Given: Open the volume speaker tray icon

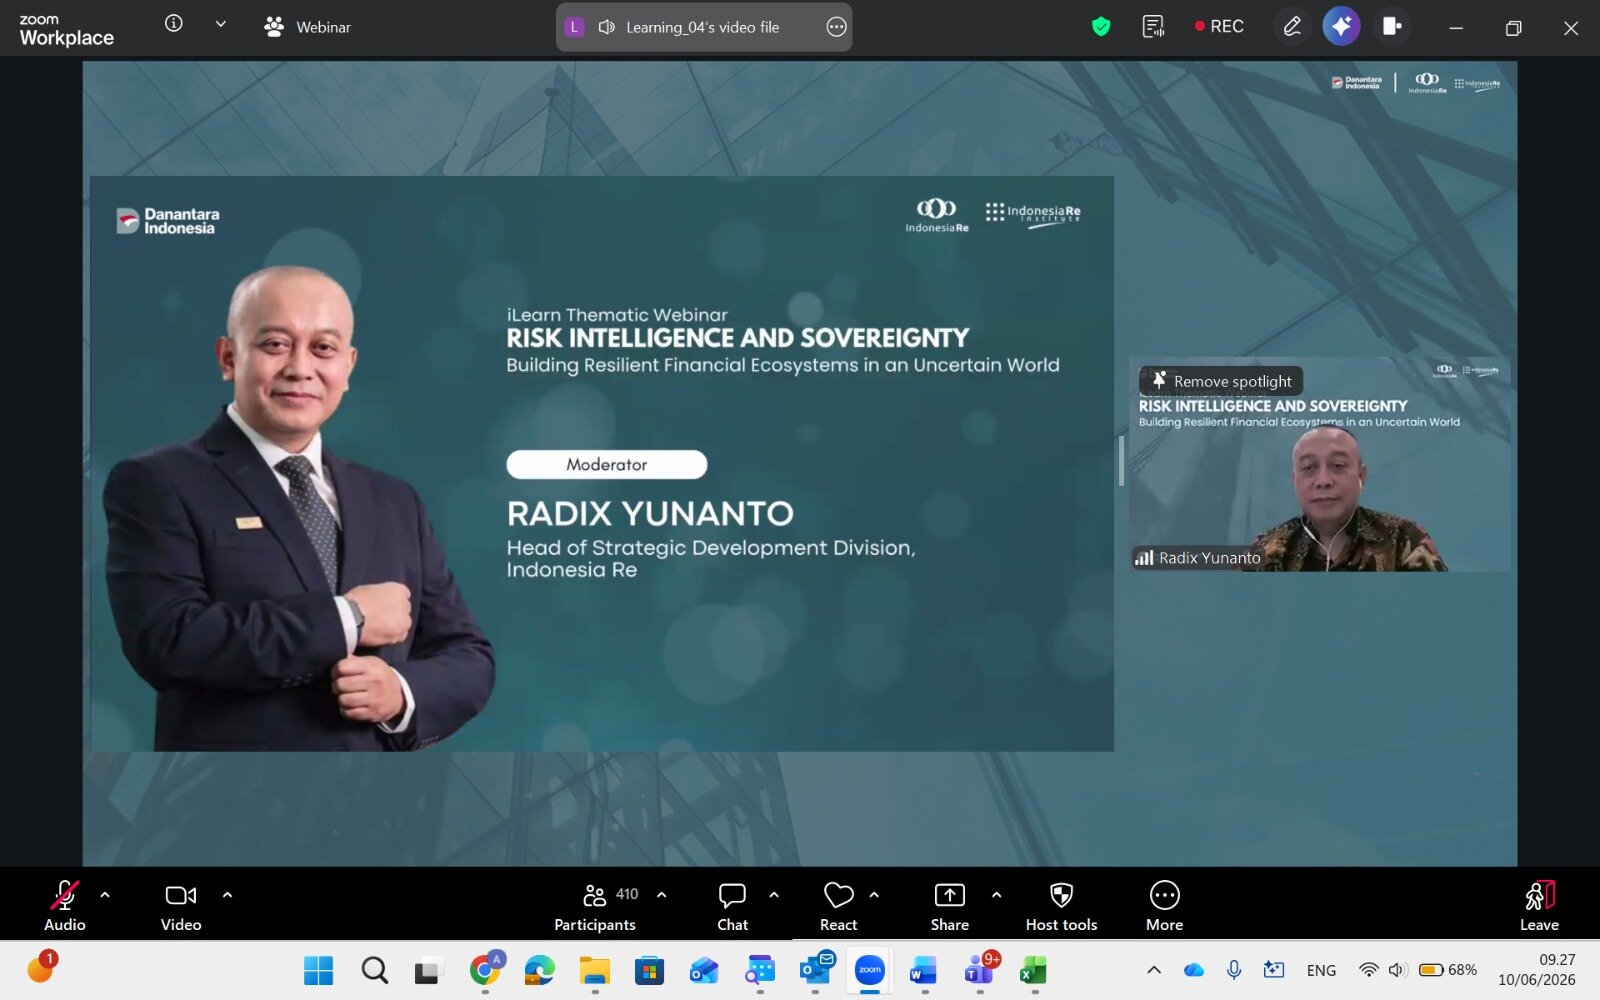Looking at the screenshot, I should [1397, 970].
